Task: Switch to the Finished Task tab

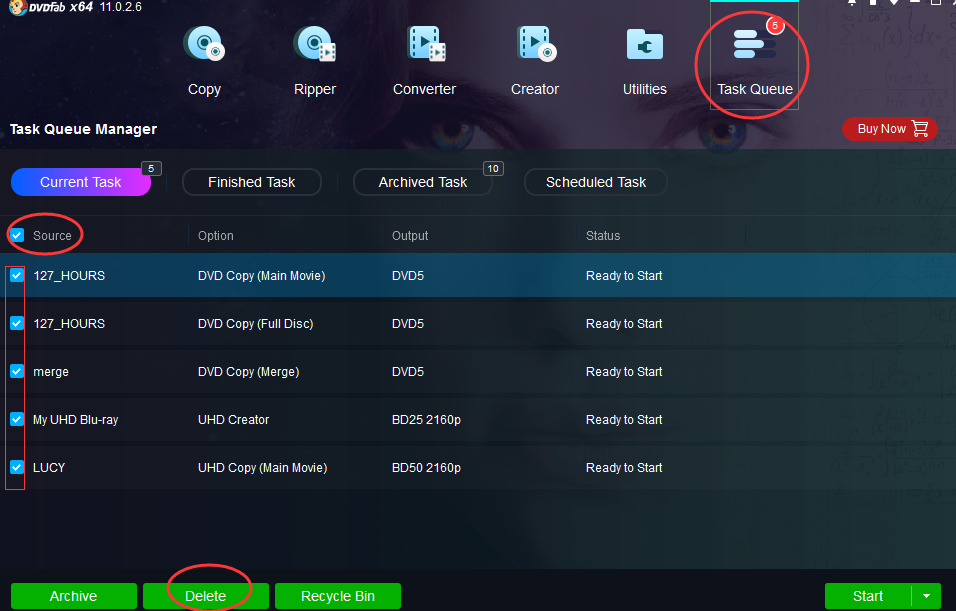Action: point(252,182)
